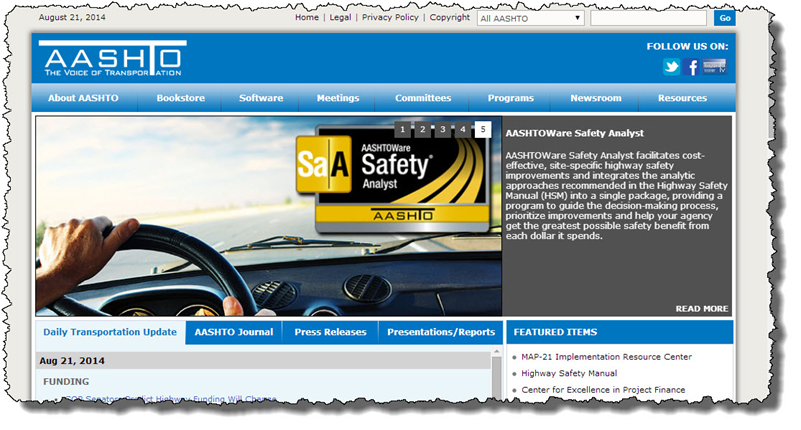
Task: Switch to the Presentations/Reports tab
Action: tap(441, 332)
